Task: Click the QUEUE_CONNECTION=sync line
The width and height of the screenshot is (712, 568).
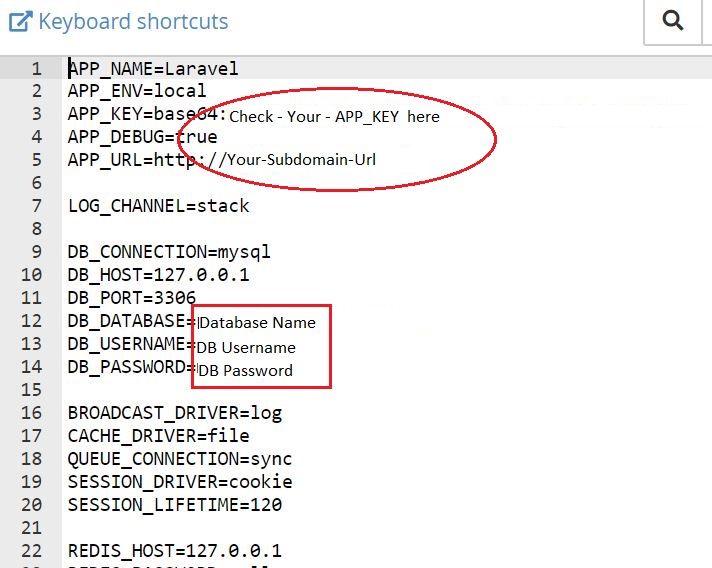Action: tap(180, 459)
